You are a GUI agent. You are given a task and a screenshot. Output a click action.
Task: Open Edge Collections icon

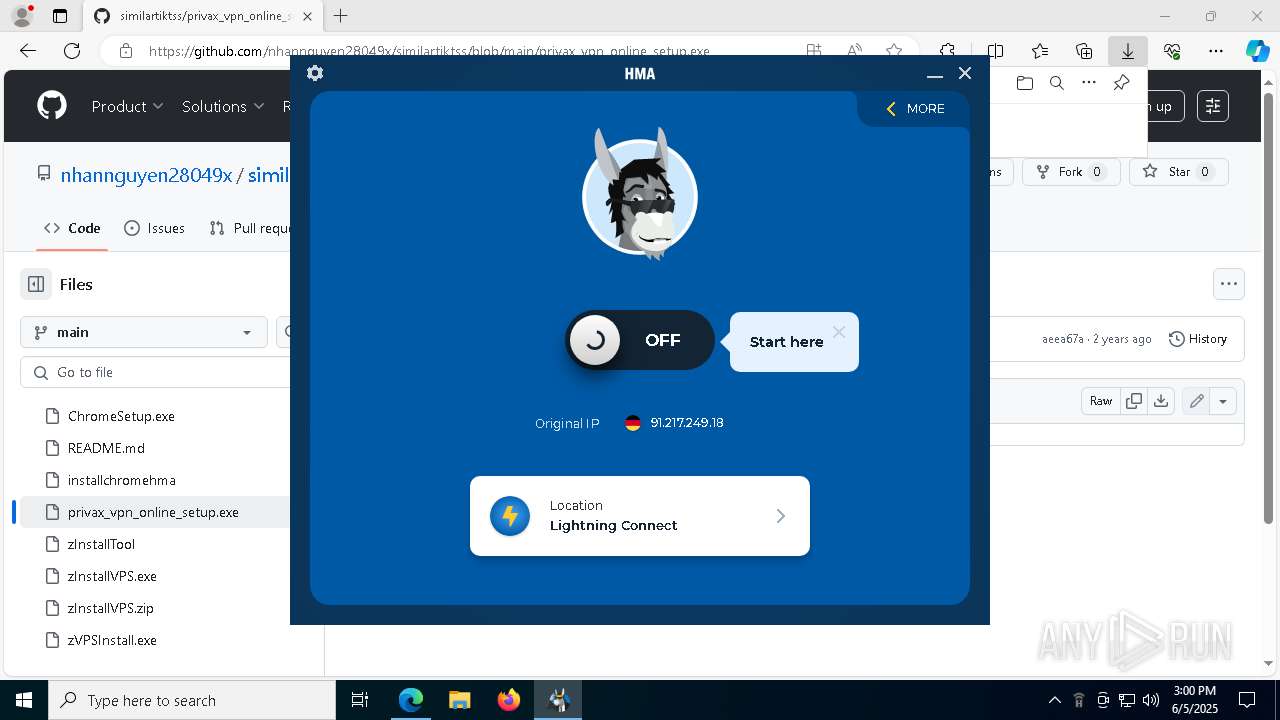(x=1084, y=51)
